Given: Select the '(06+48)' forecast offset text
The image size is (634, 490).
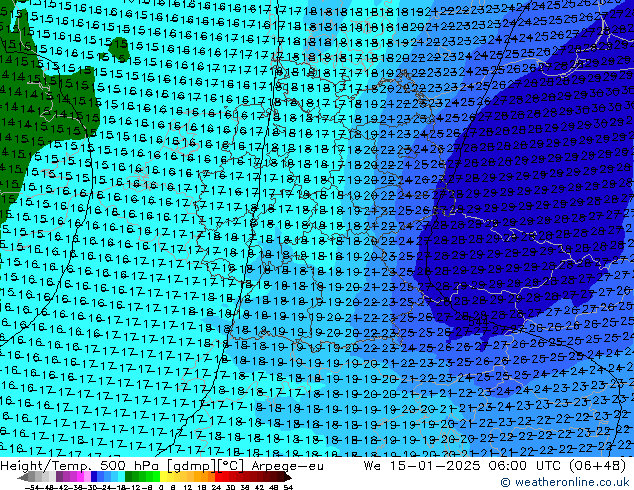Looking at the screenshot, I should (598, 466).
